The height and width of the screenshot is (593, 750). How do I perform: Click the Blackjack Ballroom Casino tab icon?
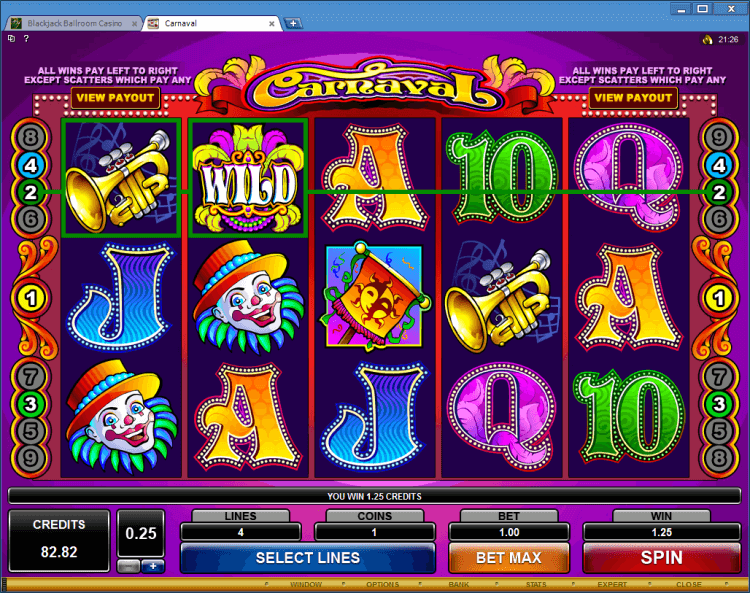pyautogui.click(x=17, y=23)
